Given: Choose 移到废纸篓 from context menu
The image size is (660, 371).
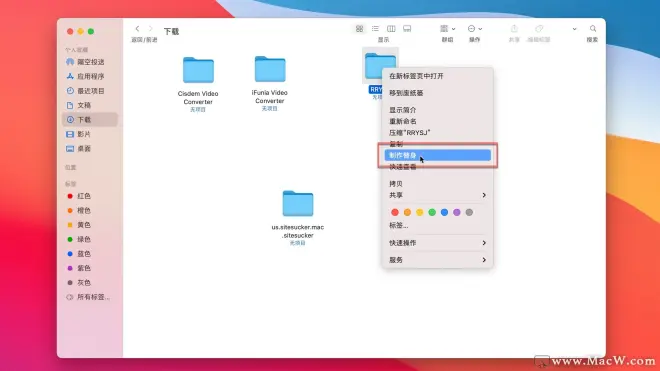Looking at the screenshot, I should 437,93.
